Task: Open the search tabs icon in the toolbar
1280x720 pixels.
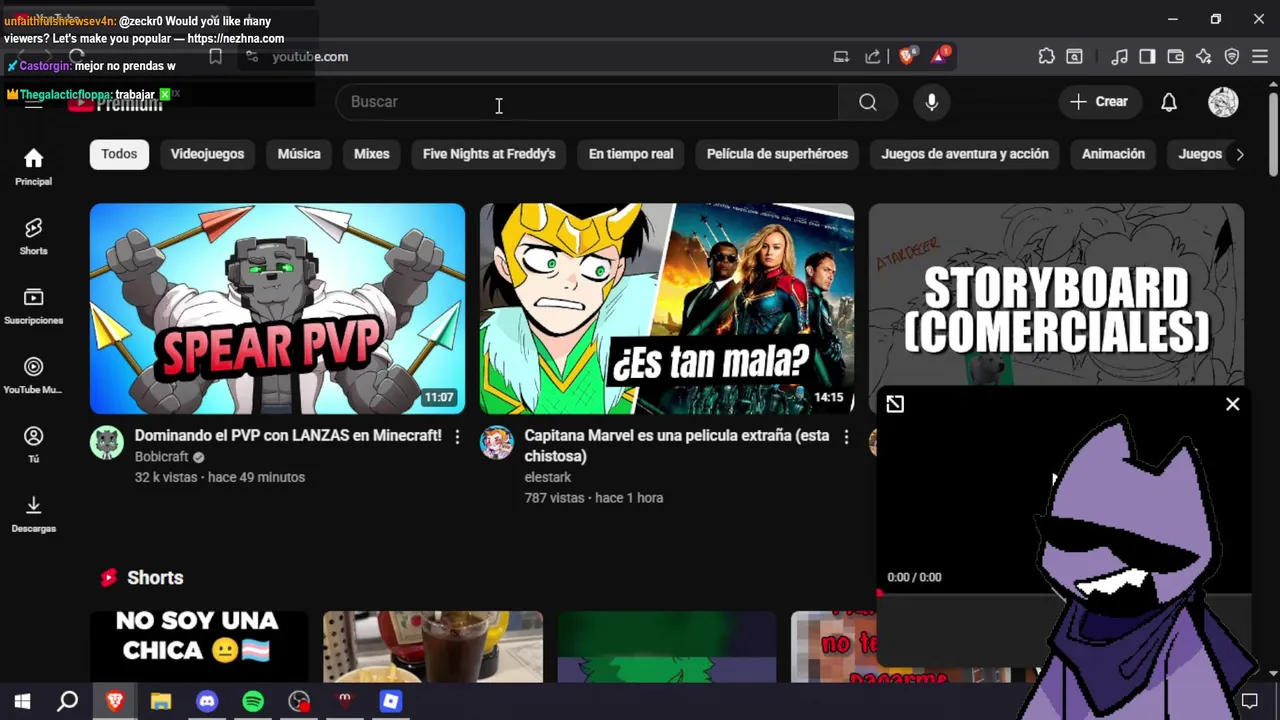Action: coord(1074,57)
